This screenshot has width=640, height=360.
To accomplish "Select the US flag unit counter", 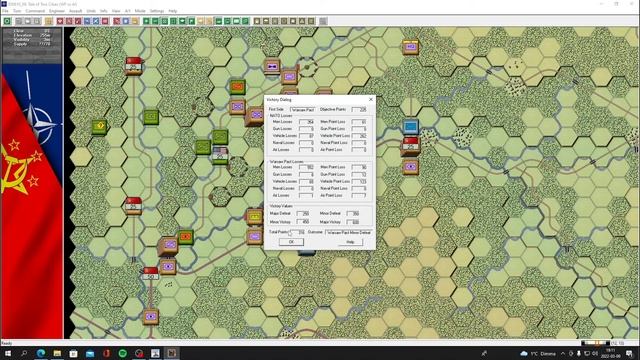I will 220,156.
